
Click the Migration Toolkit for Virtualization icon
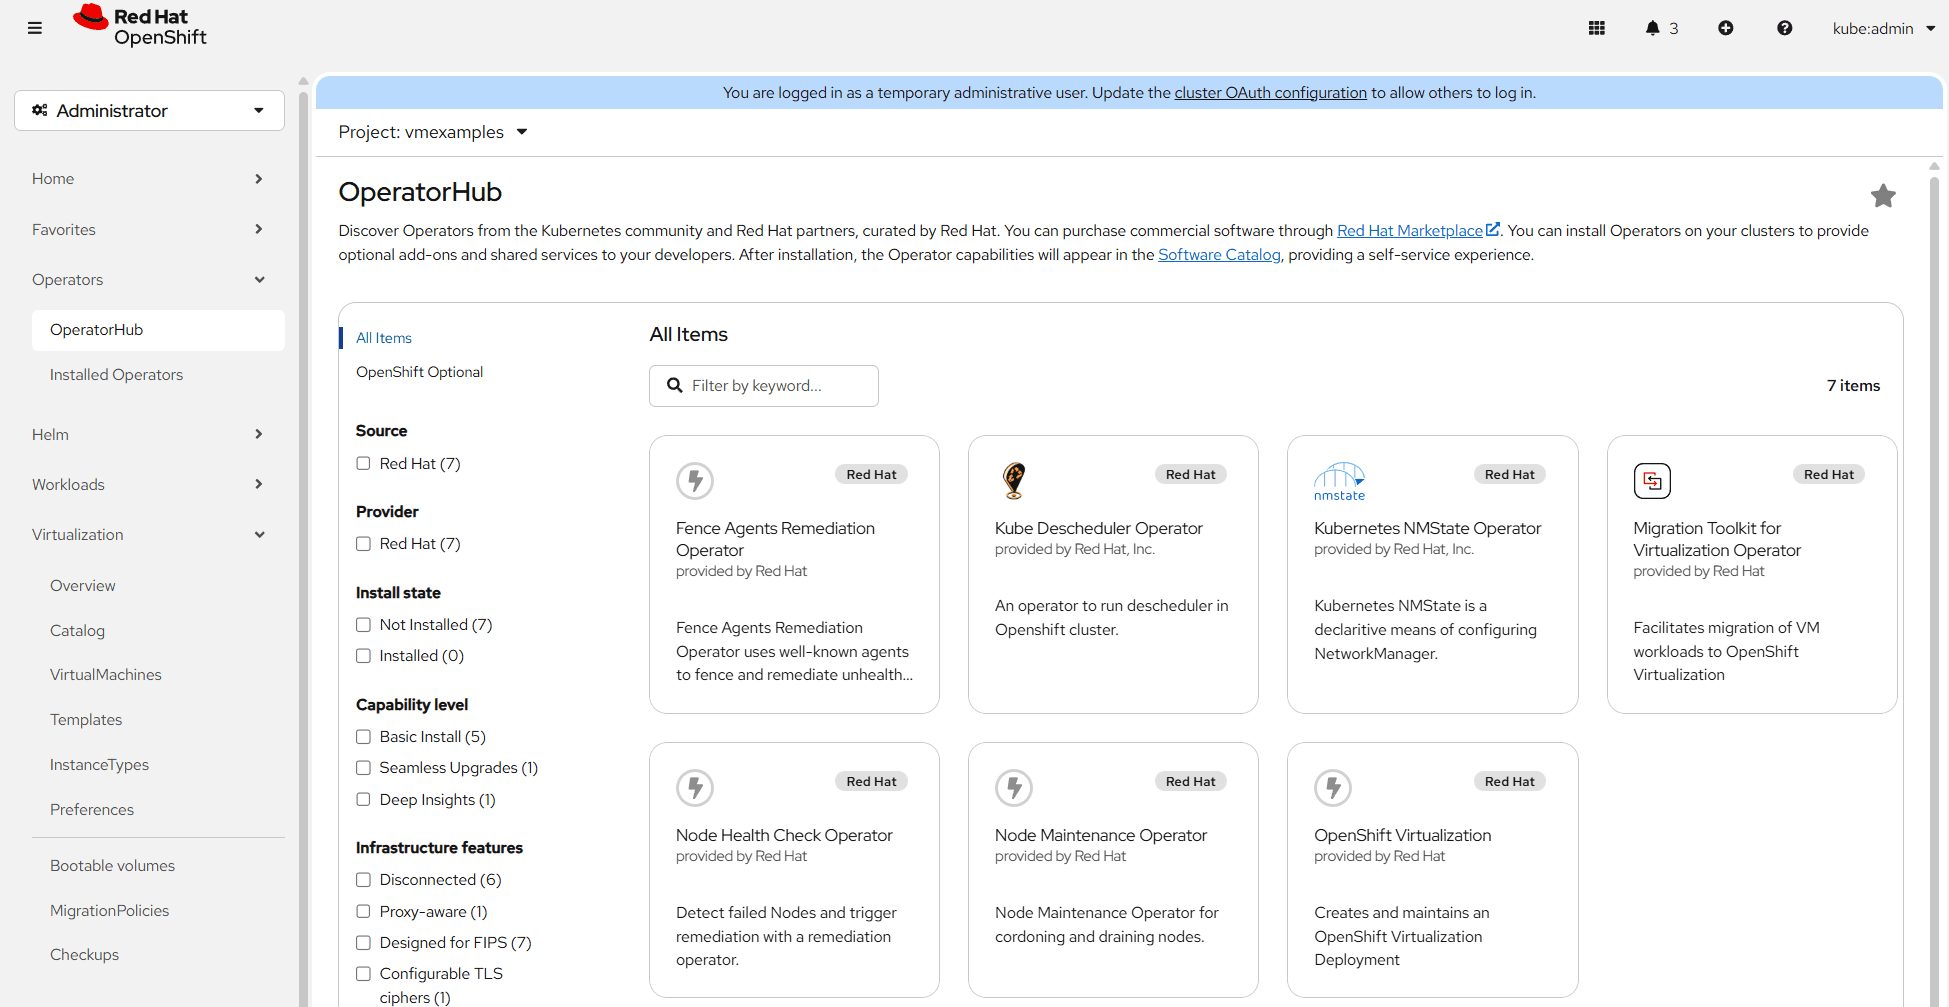[x=1652, y=481]
